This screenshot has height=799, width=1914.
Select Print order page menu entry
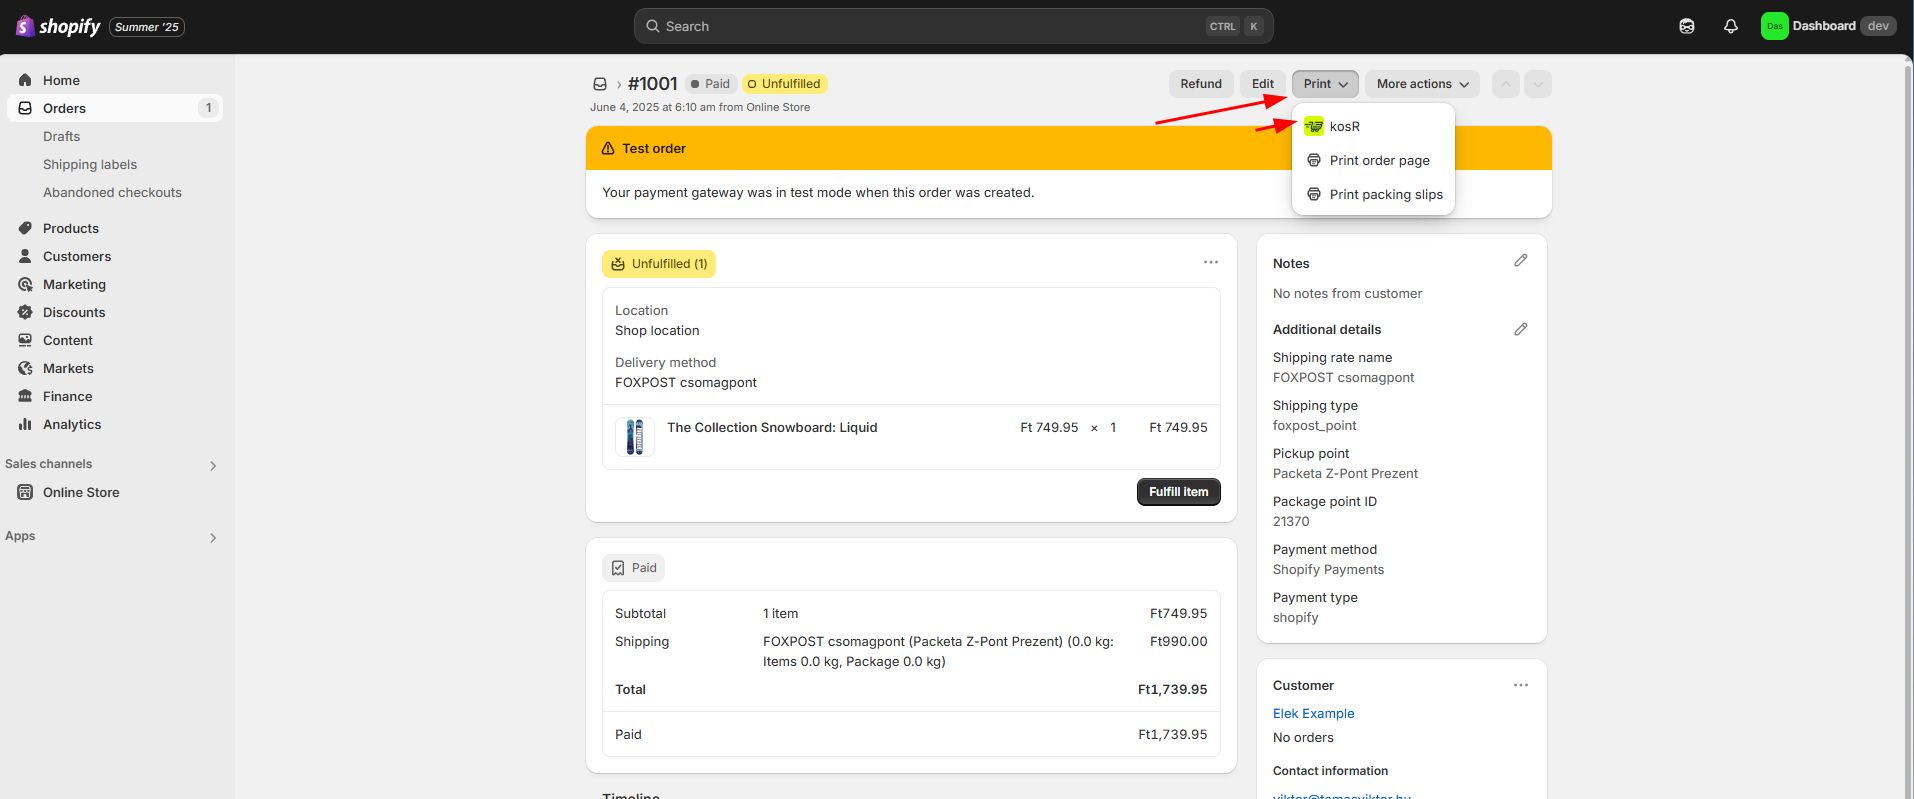pos(1378,161)
